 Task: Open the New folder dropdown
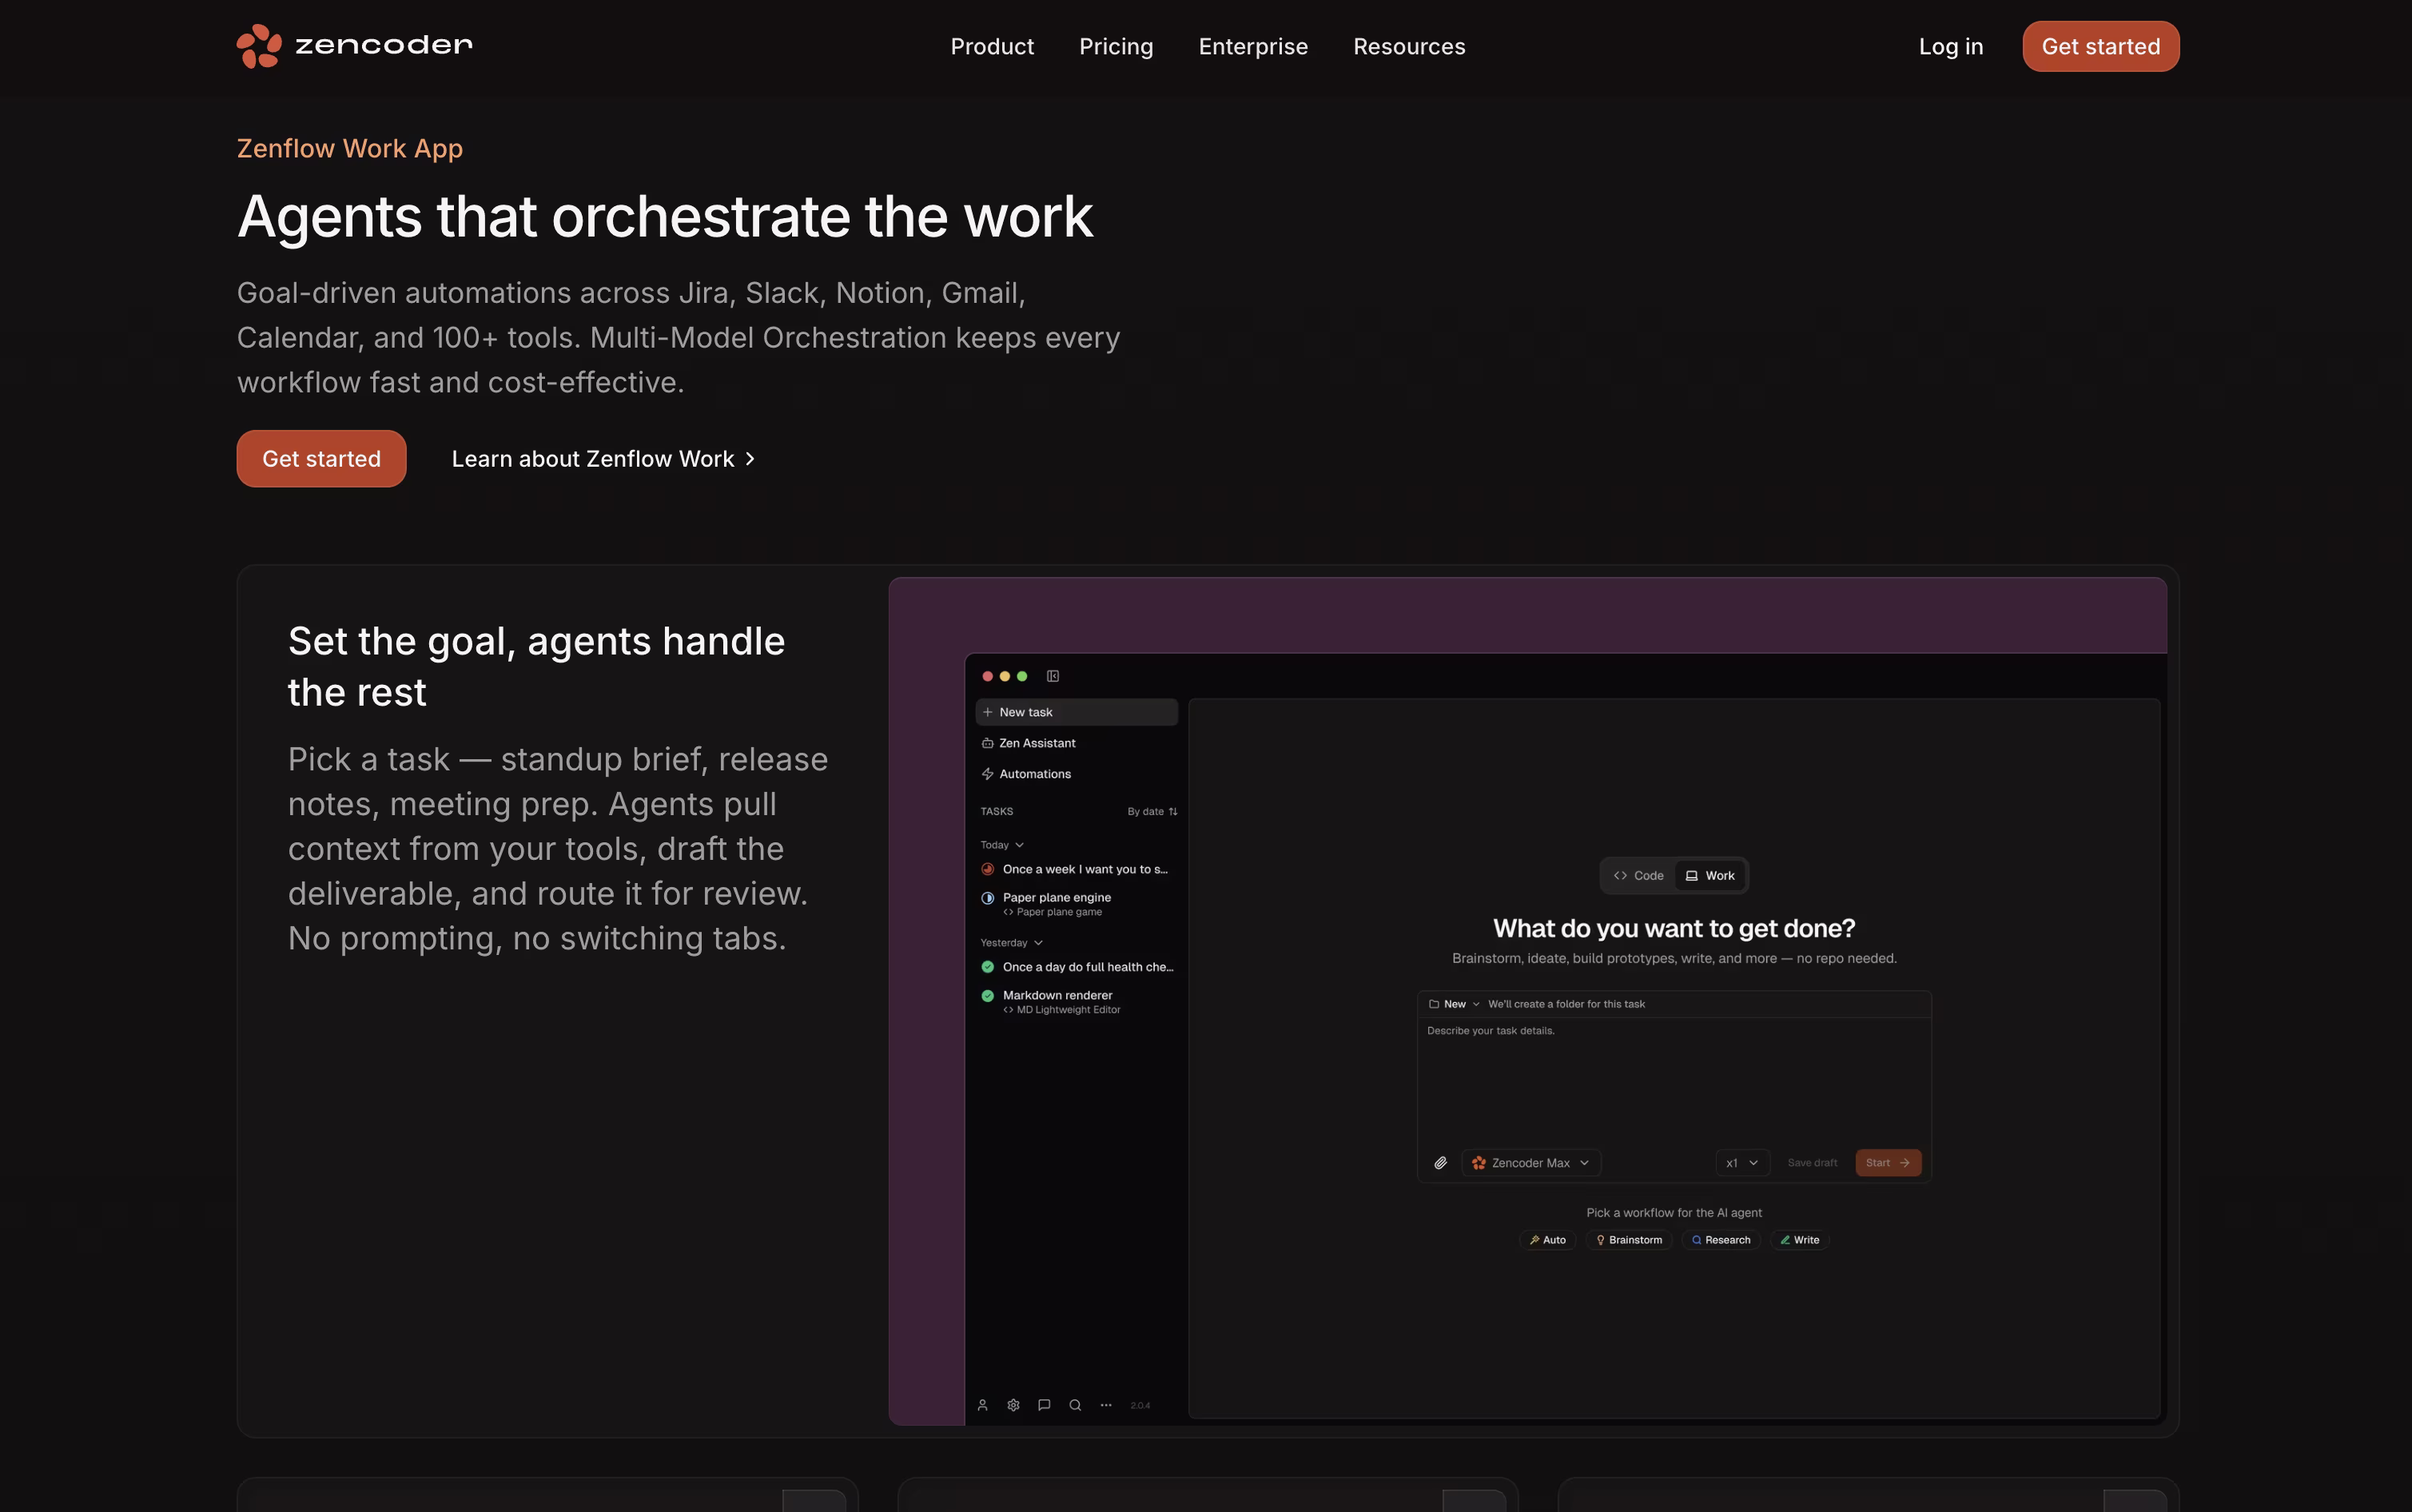point(1454,1004)
